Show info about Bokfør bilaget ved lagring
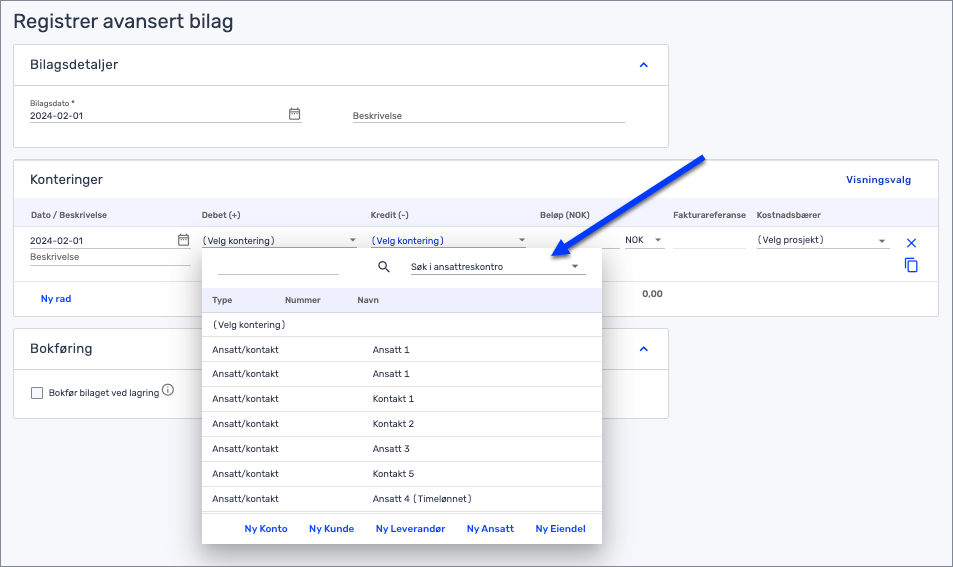The width and height of the screenshot is (953, 567). tap(168, 390)
